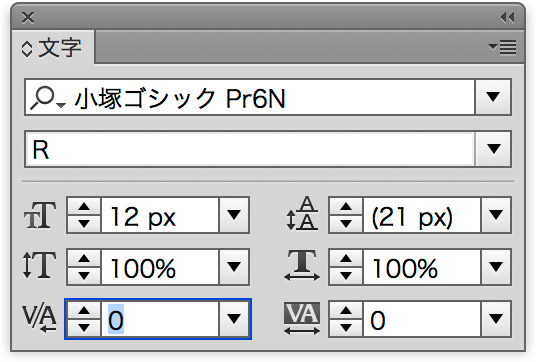Close the 文字 panel with the X
536x362 pixels.
(x=28, y=17)
